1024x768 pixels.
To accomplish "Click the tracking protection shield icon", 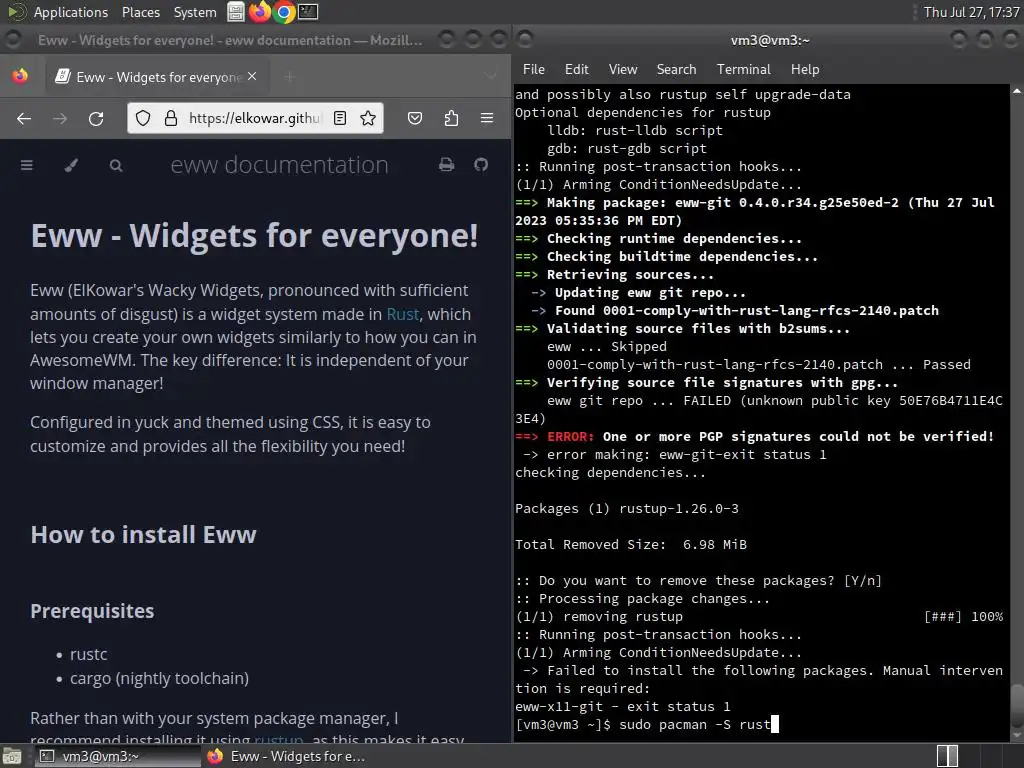I will [x=143, y=118].
